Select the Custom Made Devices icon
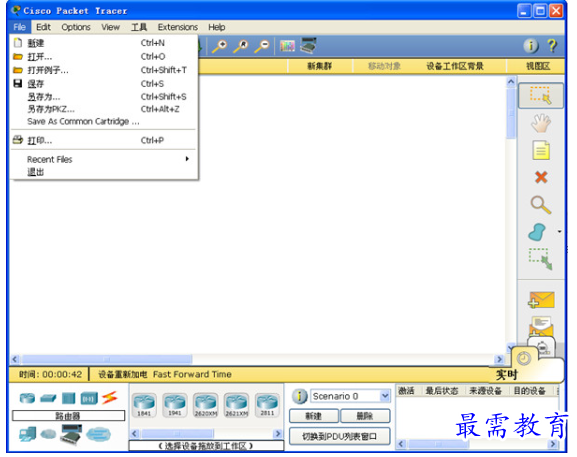This screenshot has width=577, height=457. point(71,434)
